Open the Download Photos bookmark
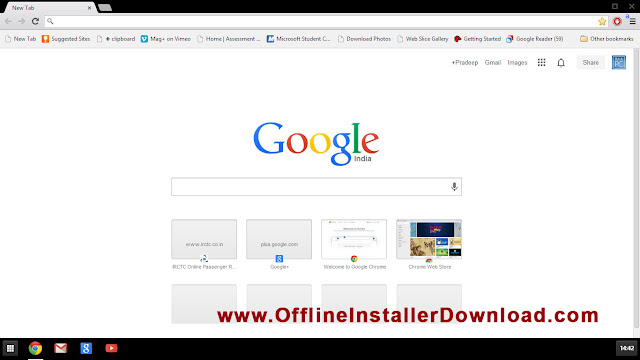 point(364,39)
